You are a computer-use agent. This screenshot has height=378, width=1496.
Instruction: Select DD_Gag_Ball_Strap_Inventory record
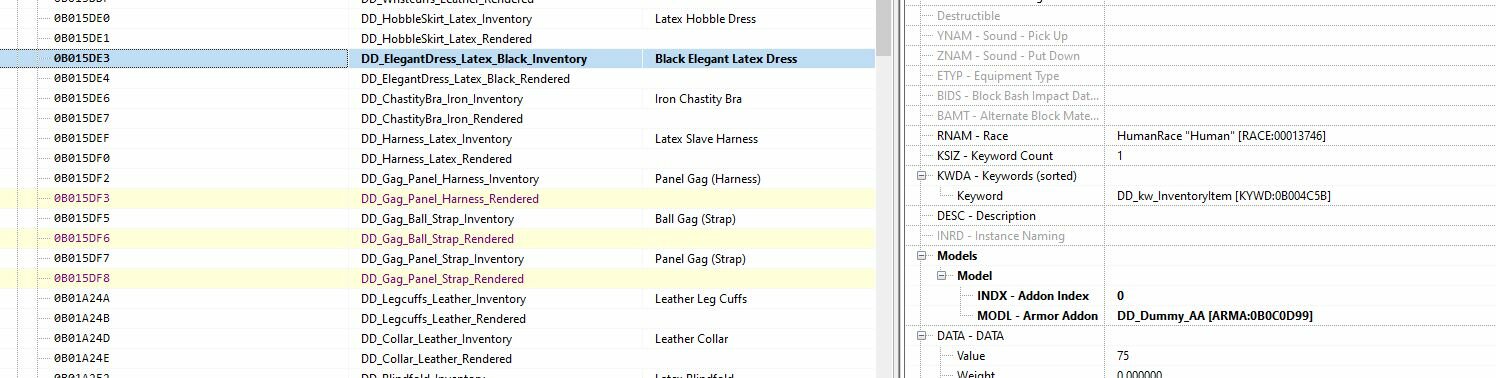point(437,219)
